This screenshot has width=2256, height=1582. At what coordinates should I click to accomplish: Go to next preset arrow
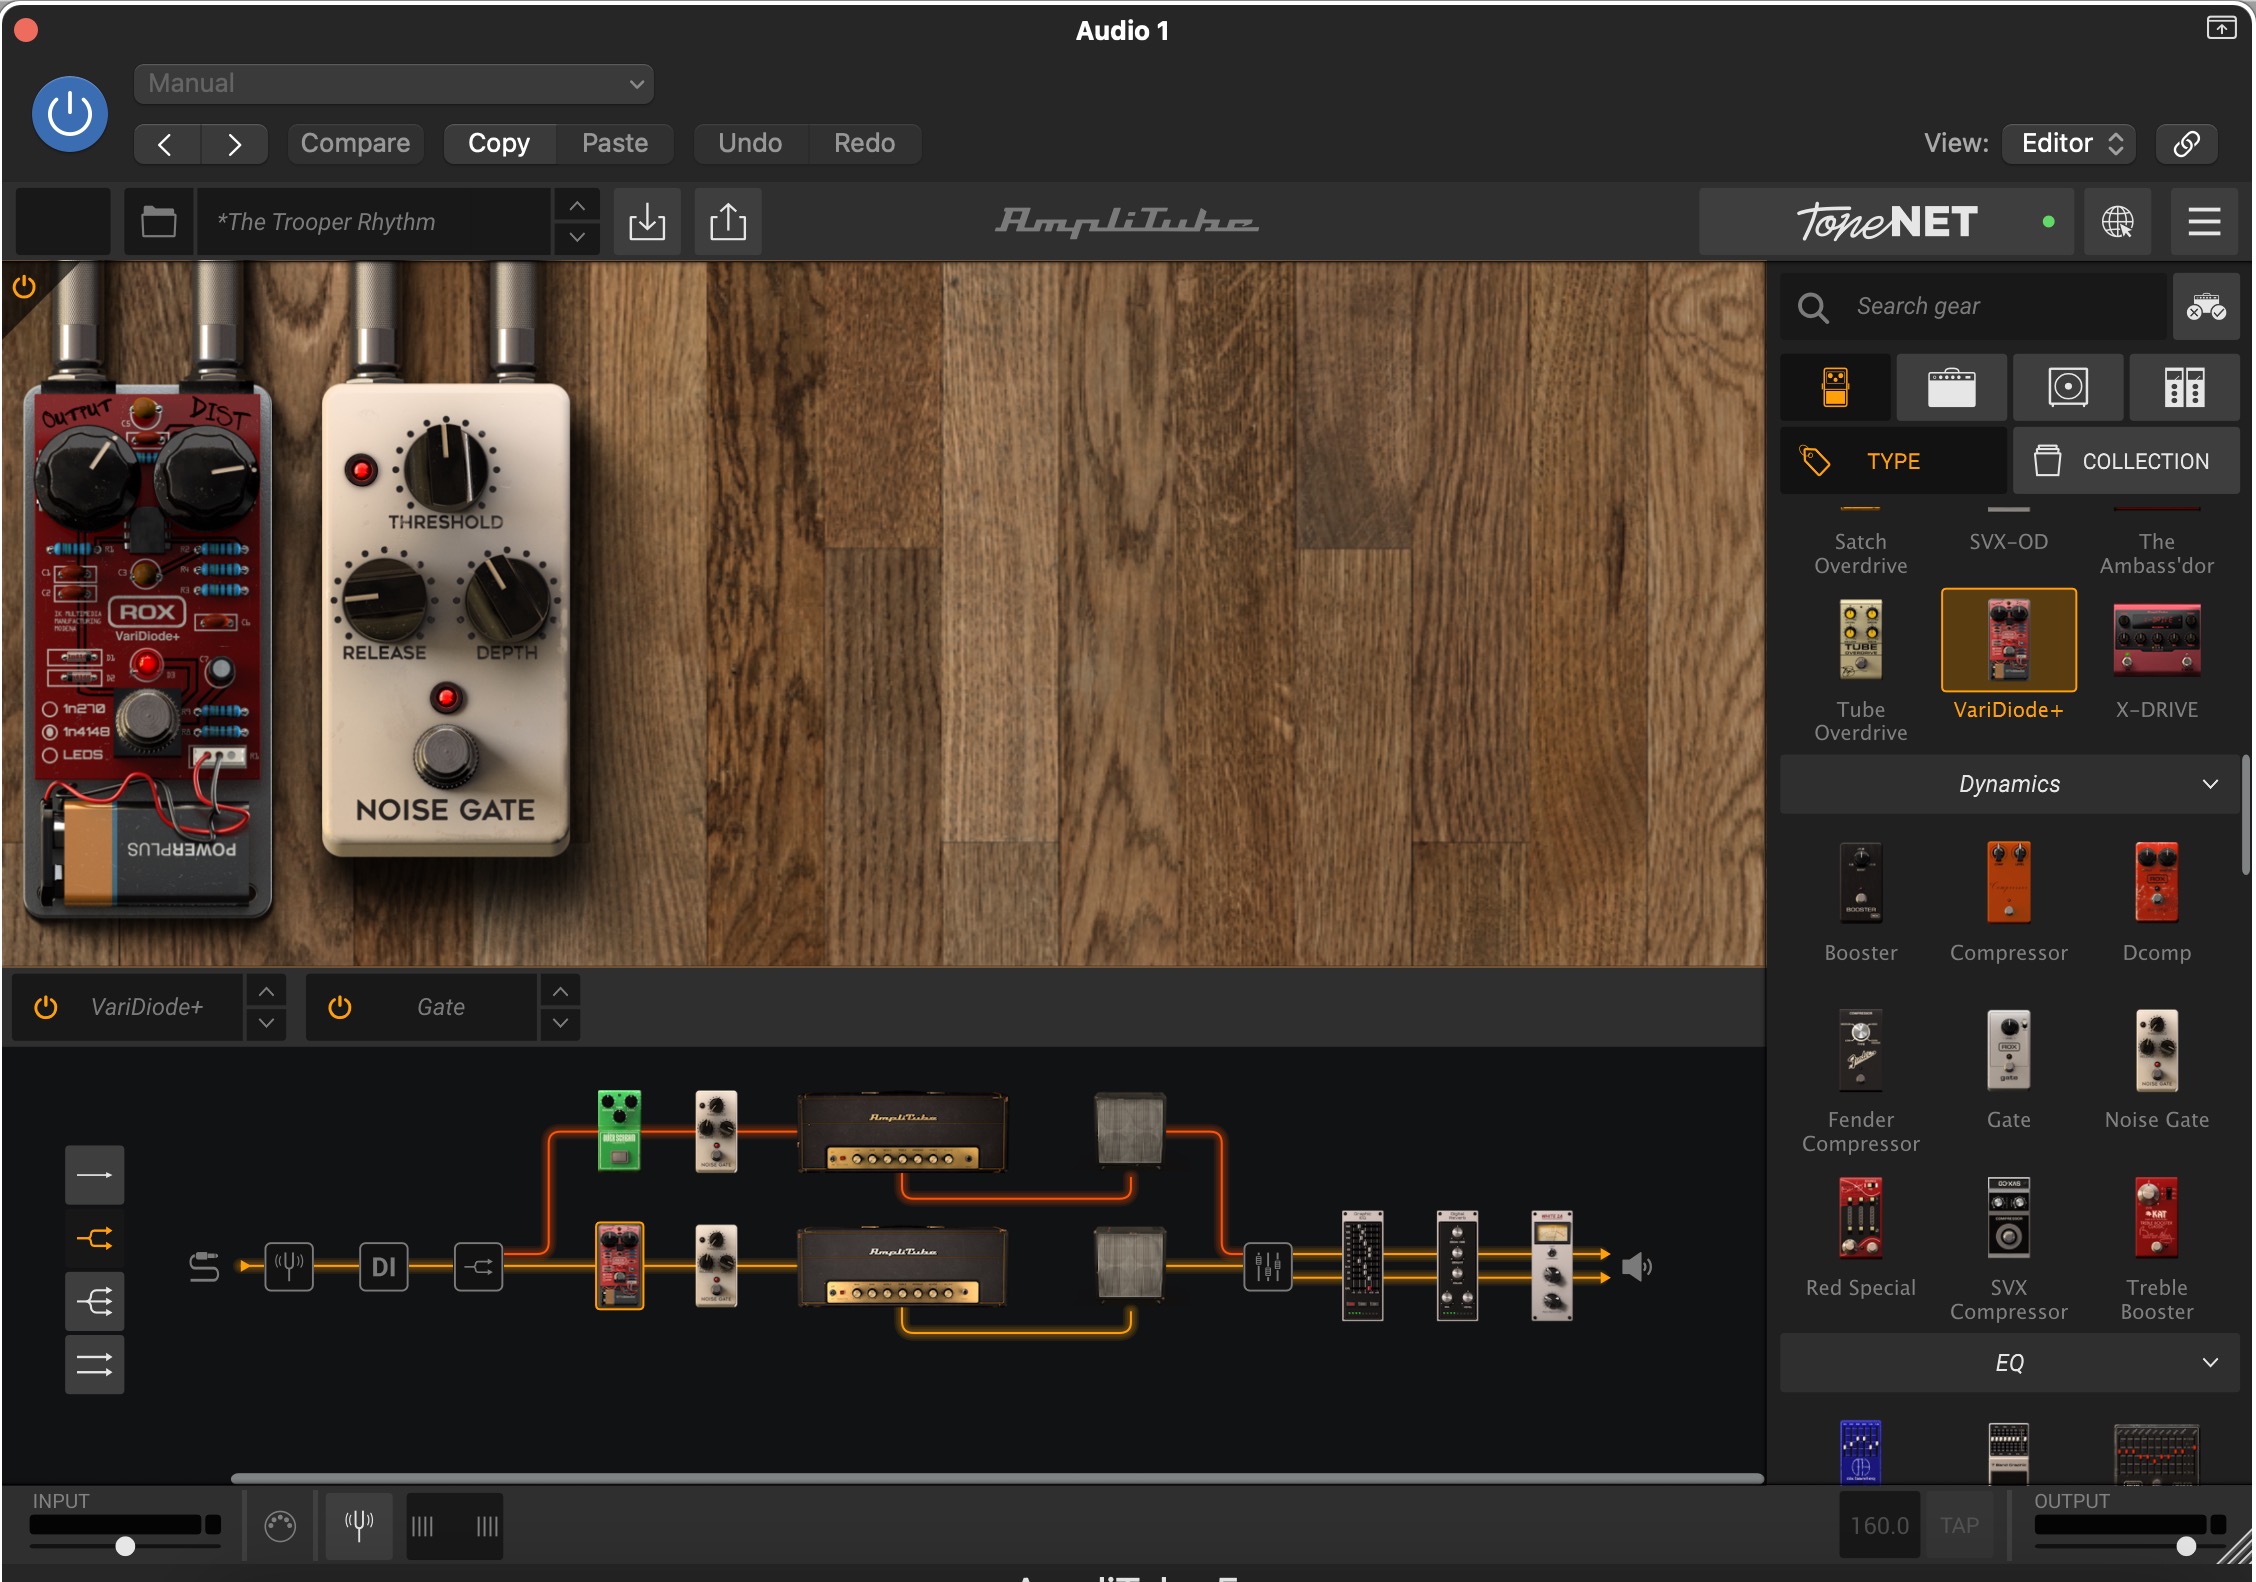point(234,144)
